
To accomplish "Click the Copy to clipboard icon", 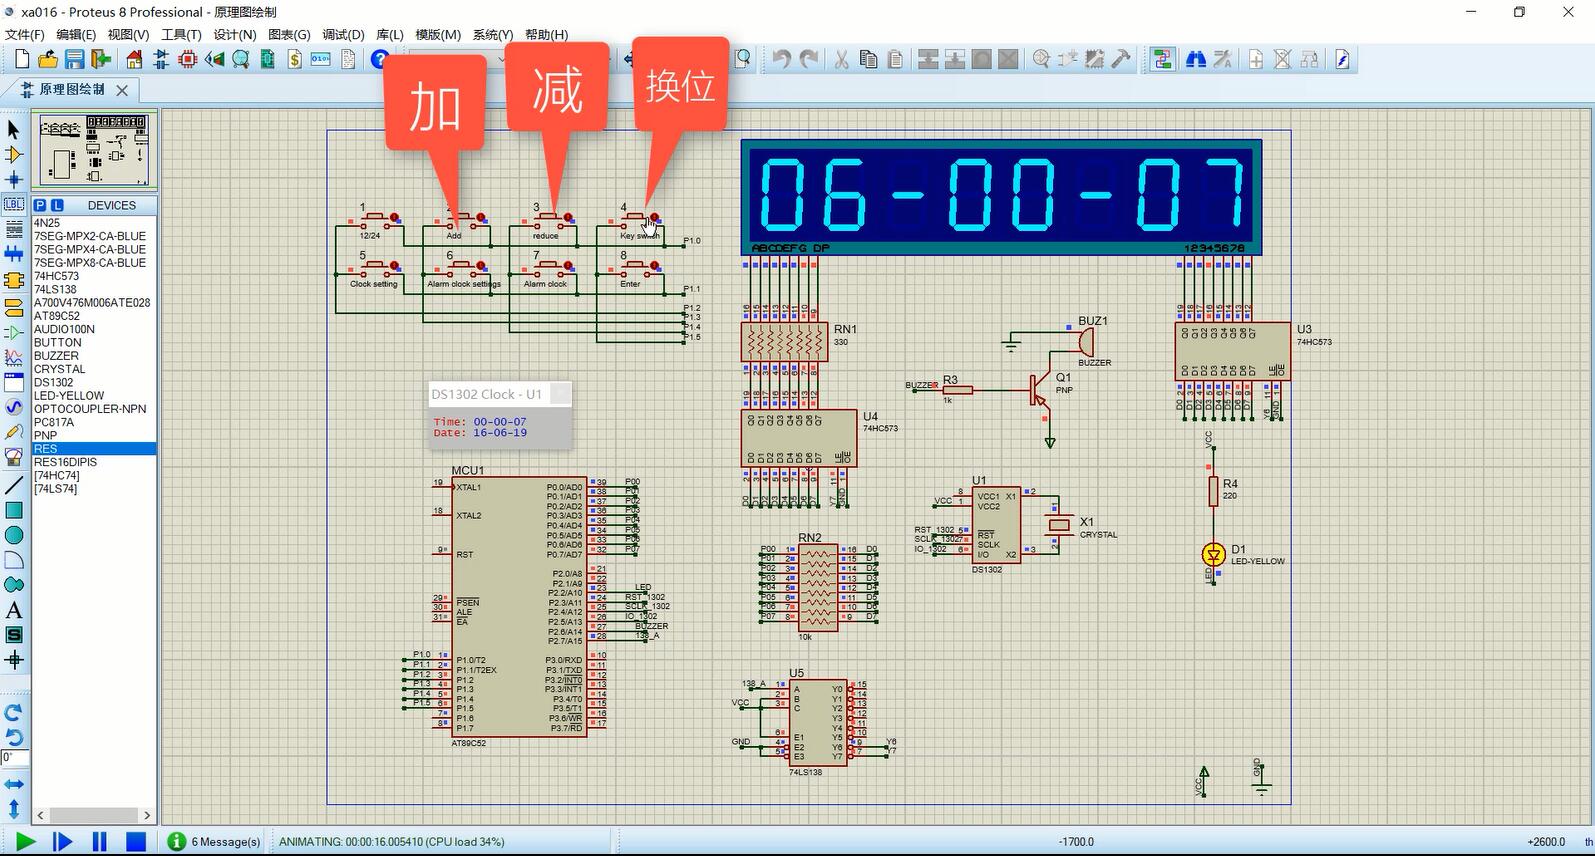I will pyautogui.click(x=868, y=60).
